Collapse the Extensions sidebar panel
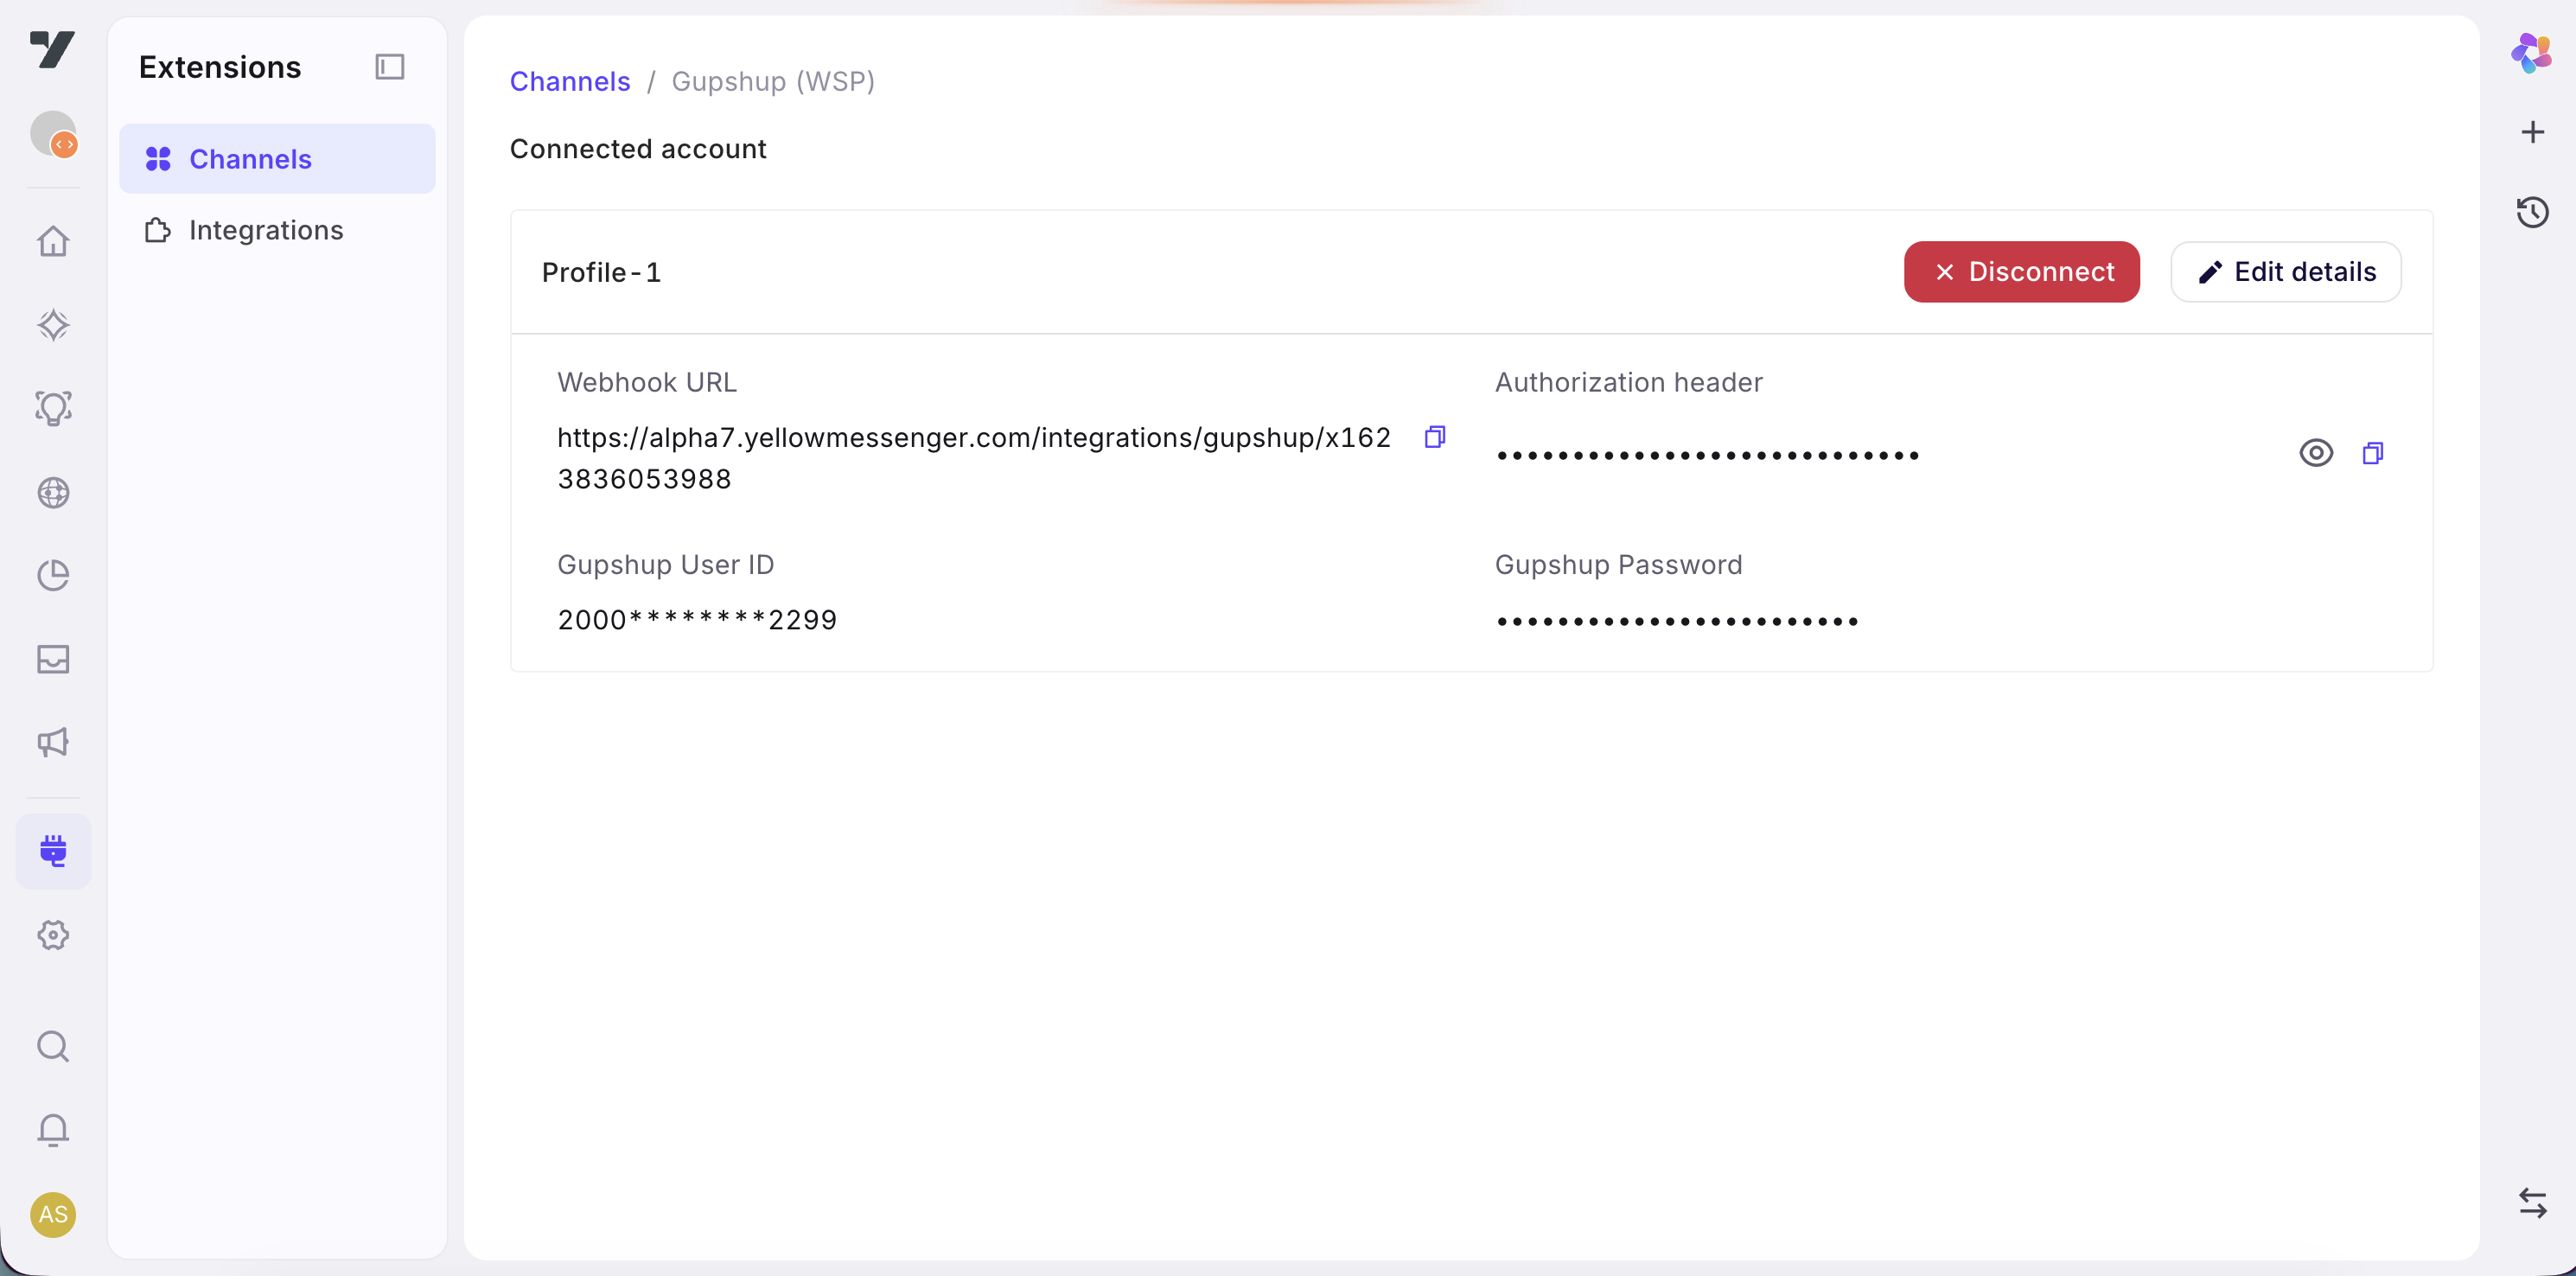The height and width of the screenshot is (1276, 2576). point(389,67)
